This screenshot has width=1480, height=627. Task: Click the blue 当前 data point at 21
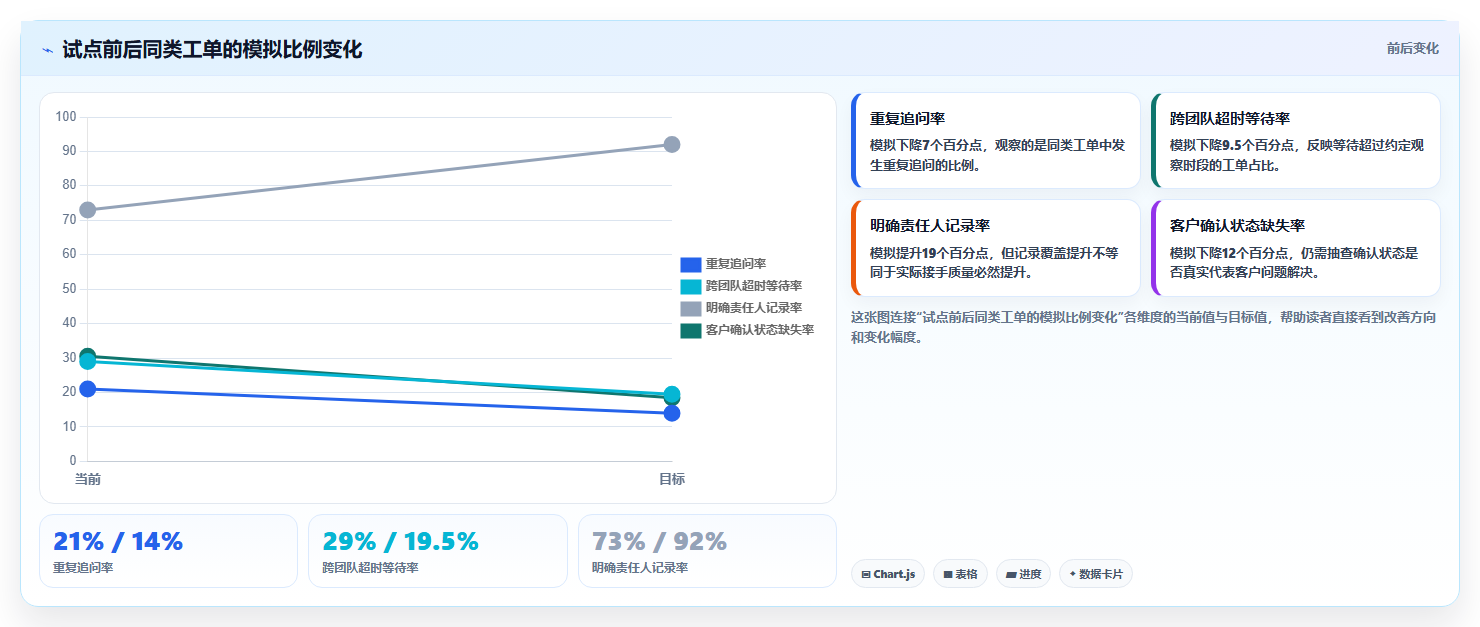pyautogui.click(x=88, y=389)
